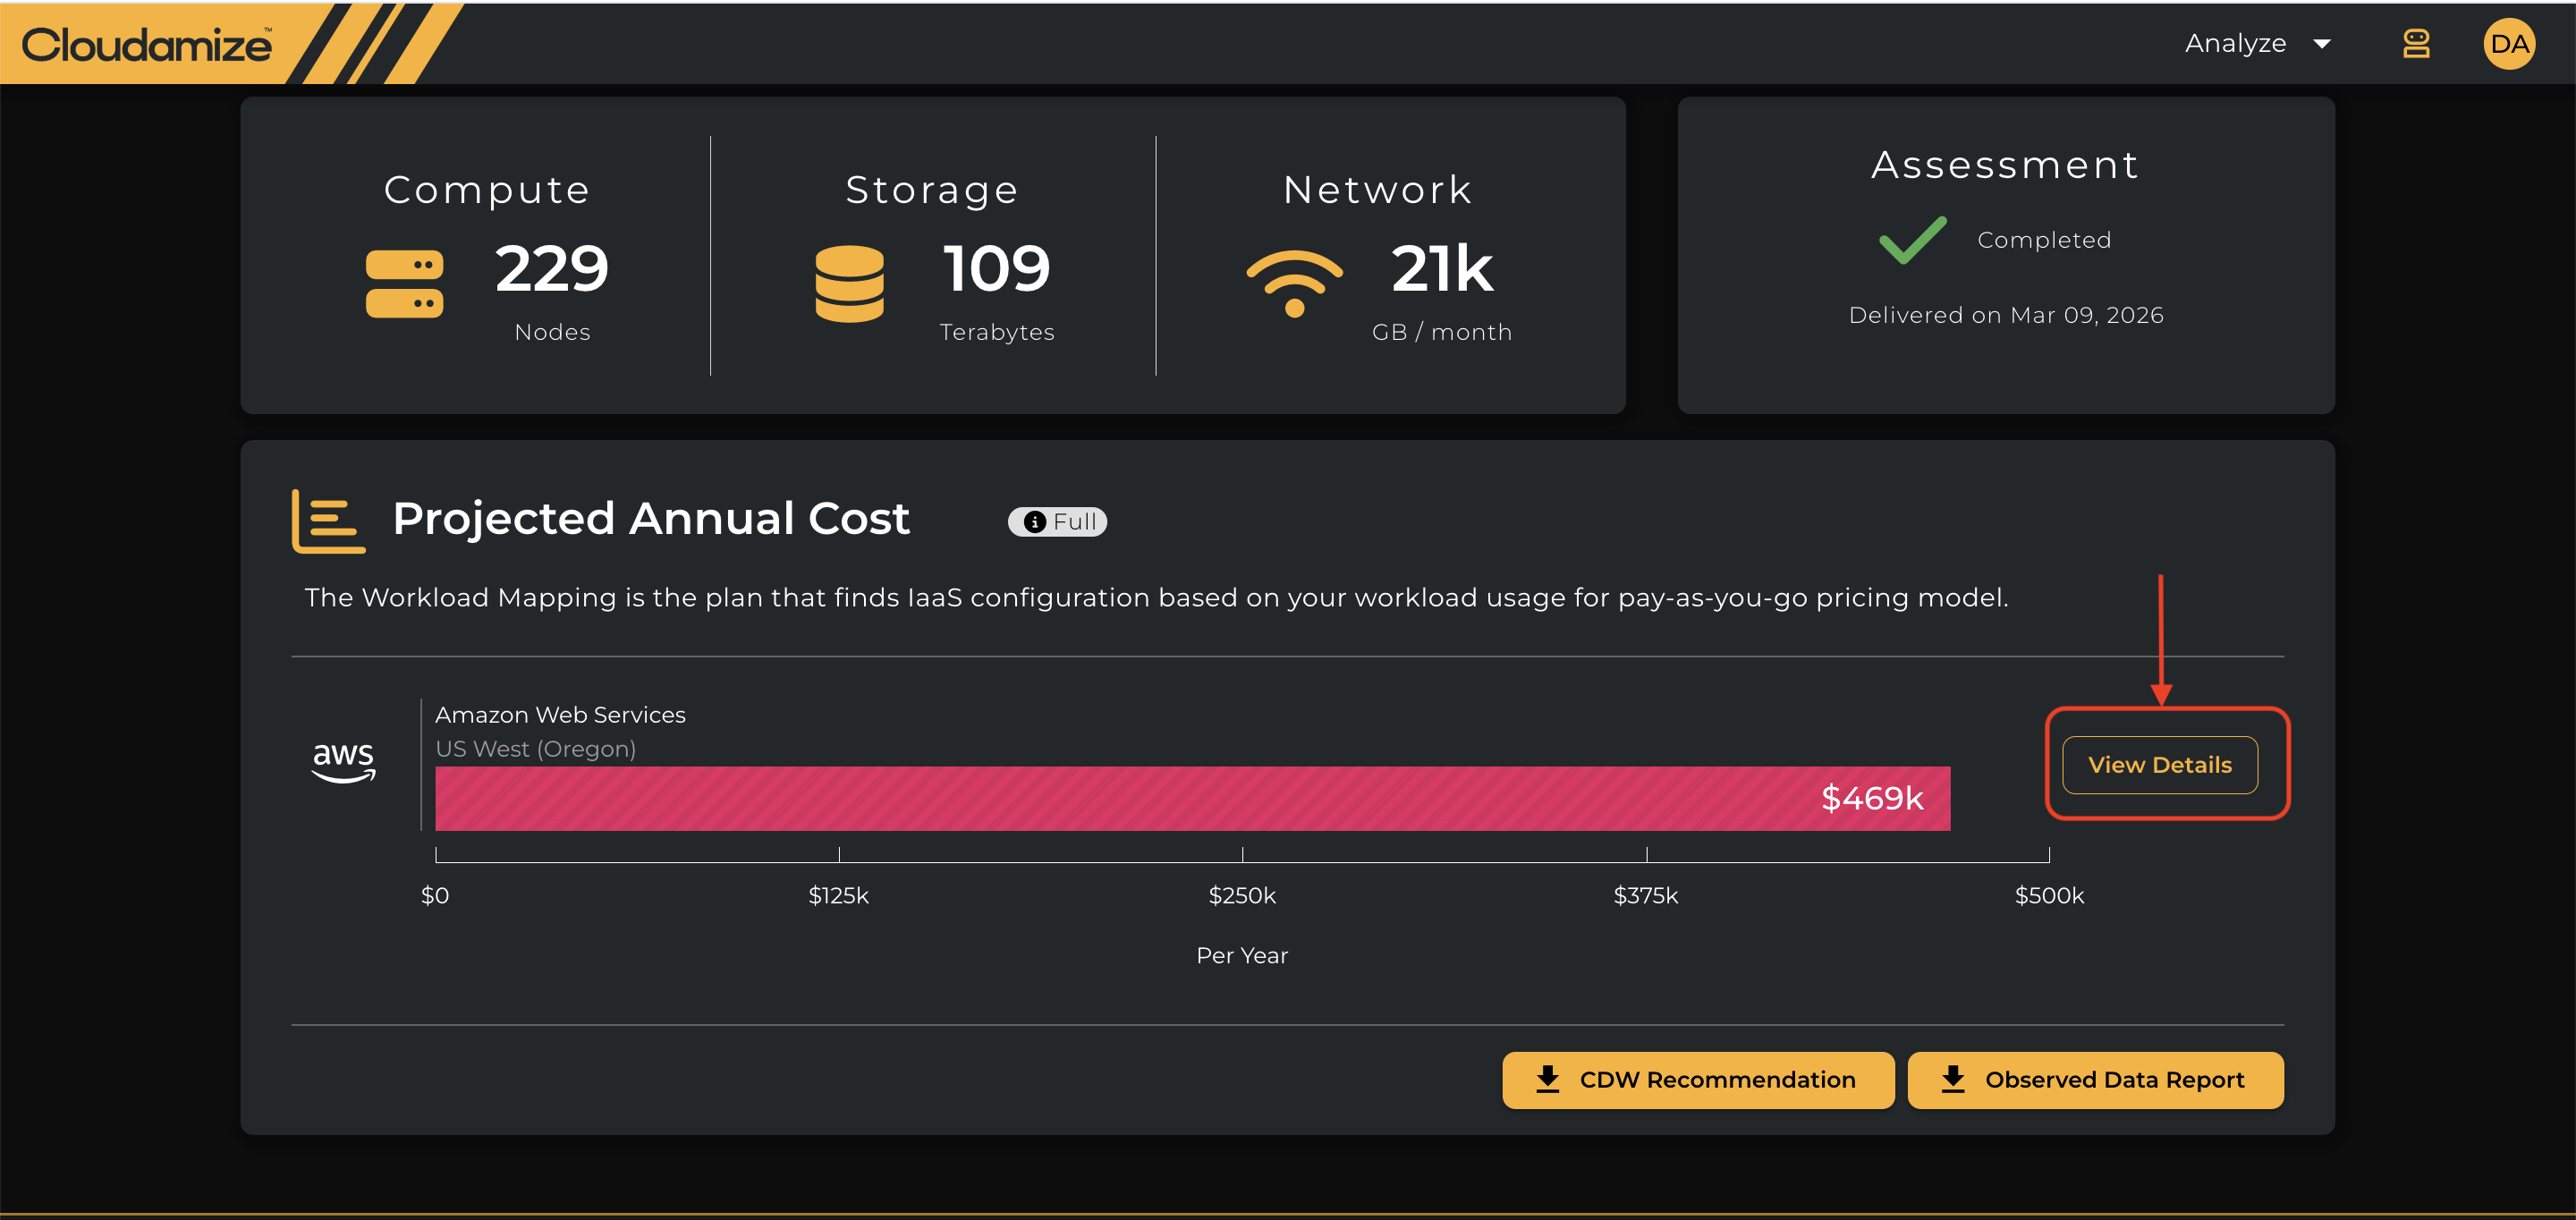Click the $469k AWS cost bar
The height and width of the screenshot is (1220, 2576).
pyautogui.click(x=1192, y=798)
